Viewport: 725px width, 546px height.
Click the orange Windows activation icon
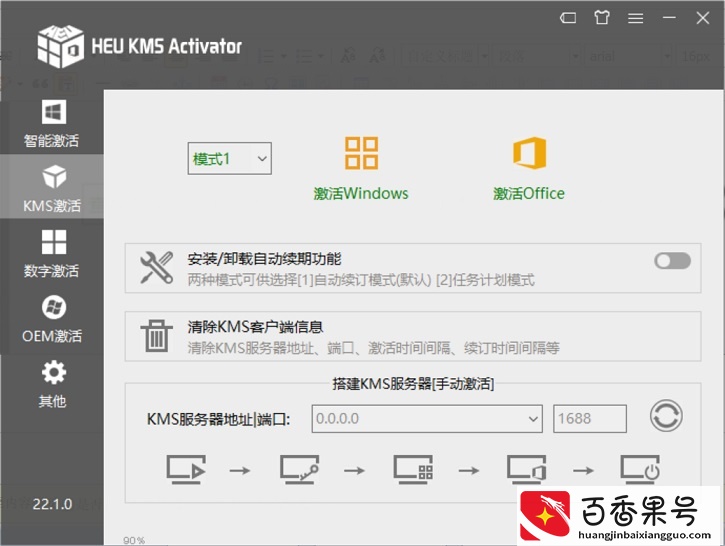coord(361,153)
